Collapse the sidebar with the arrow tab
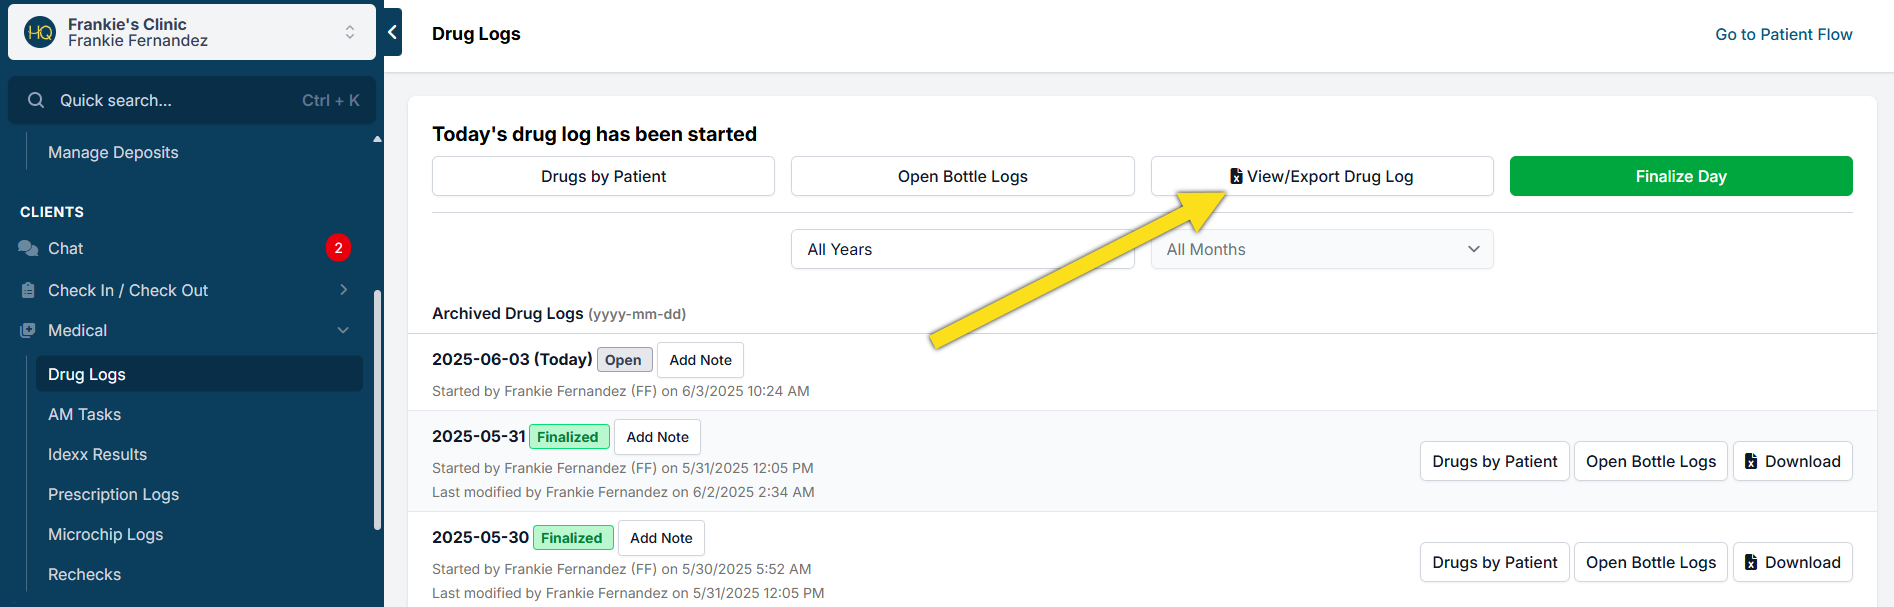Screen dimensions: 1894x607 click(x=393, y=32)
